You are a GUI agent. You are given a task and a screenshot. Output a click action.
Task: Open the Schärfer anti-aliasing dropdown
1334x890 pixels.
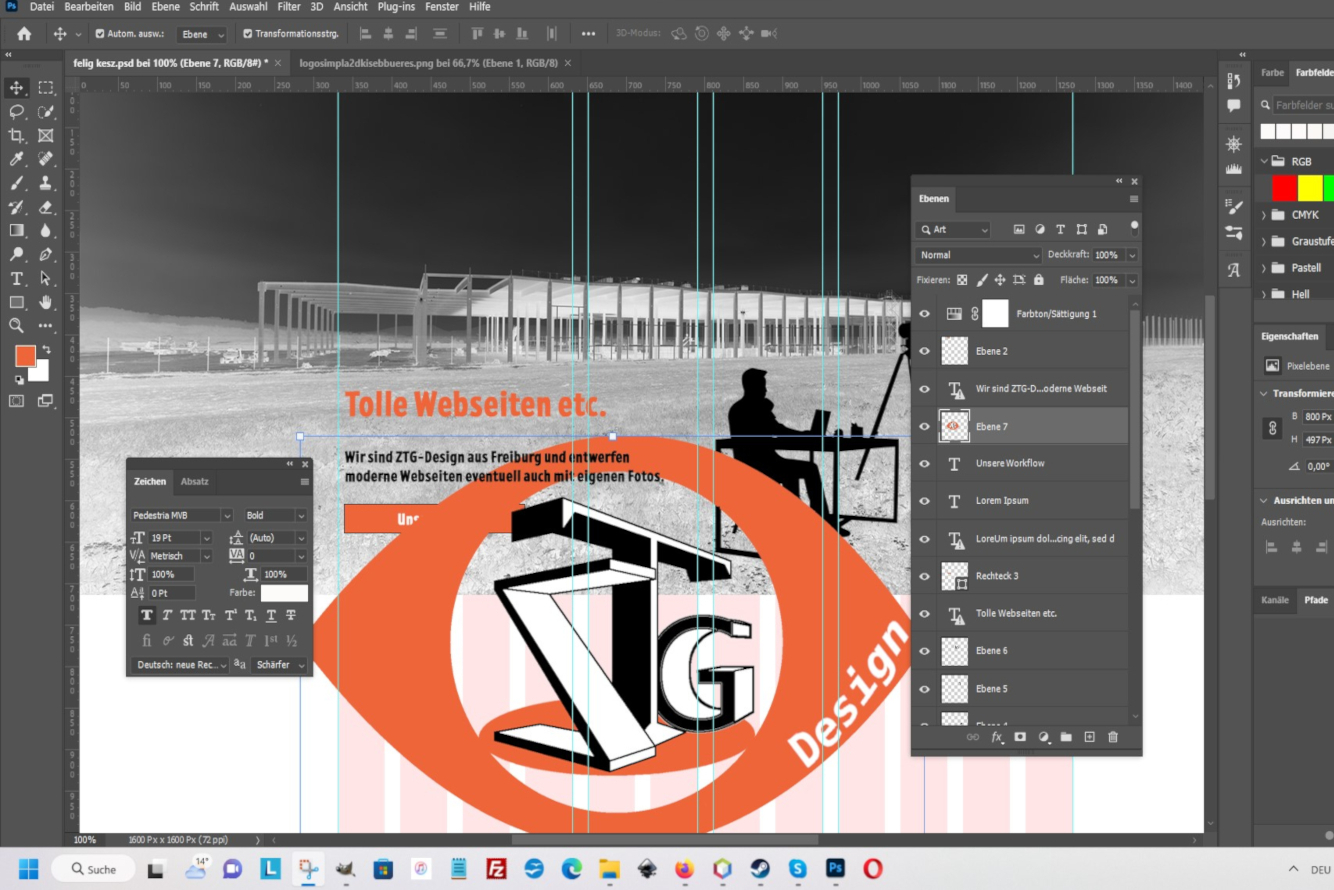tap(280, 665)
